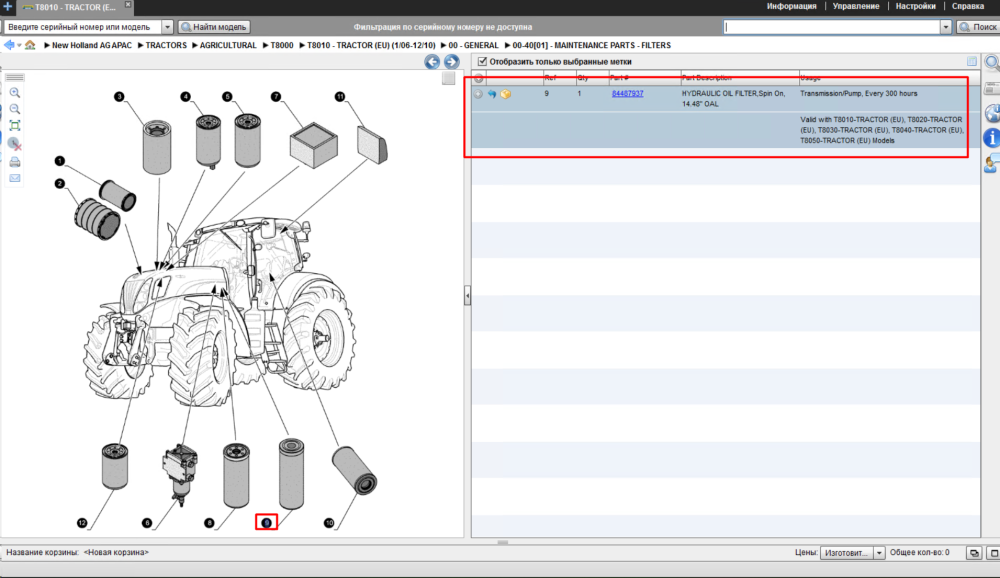1000x578 pixels.
Task: Click the home icon in breadcrumb
Action: point(30,45)
